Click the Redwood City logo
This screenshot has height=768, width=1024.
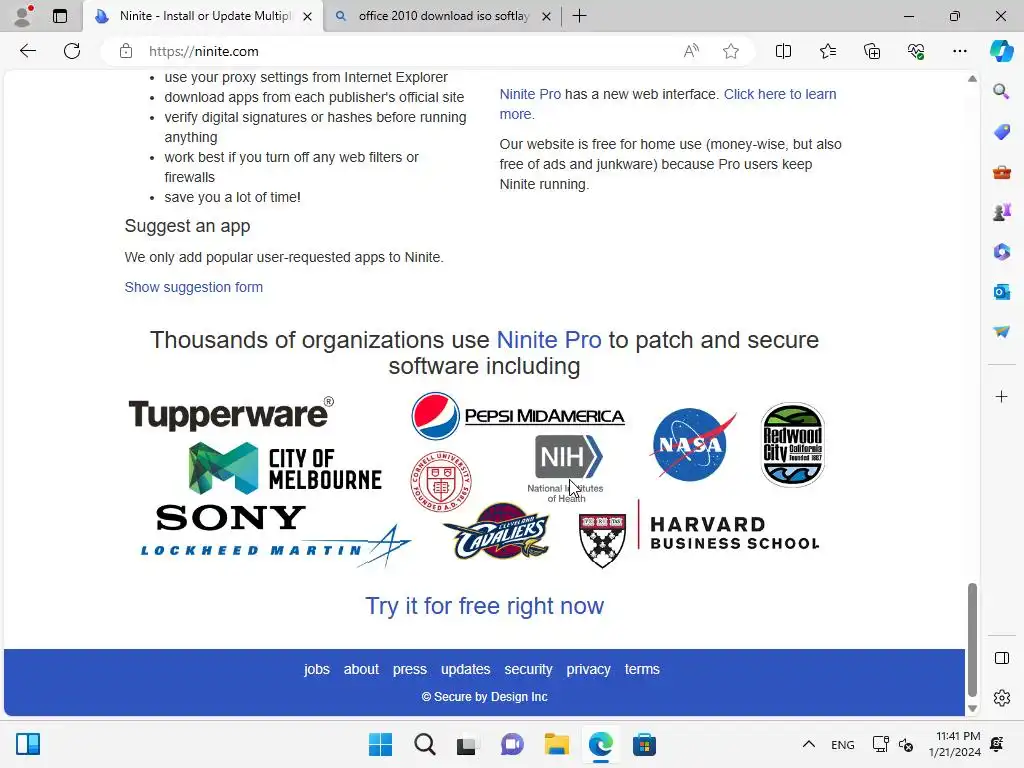793,445
